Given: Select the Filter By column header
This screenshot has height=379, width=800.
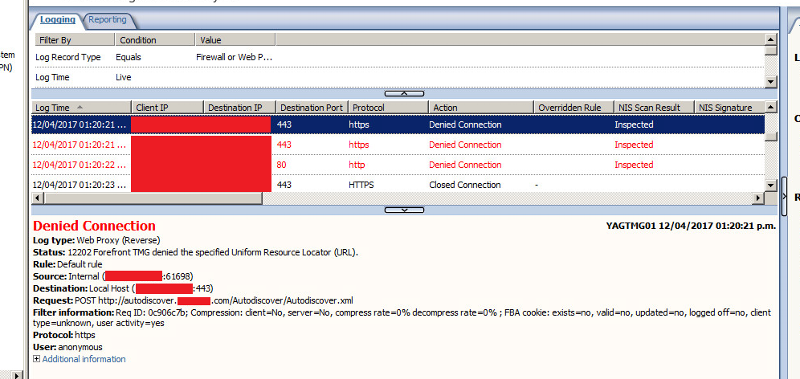Looking at the screenshot, I should coord(74,40).
